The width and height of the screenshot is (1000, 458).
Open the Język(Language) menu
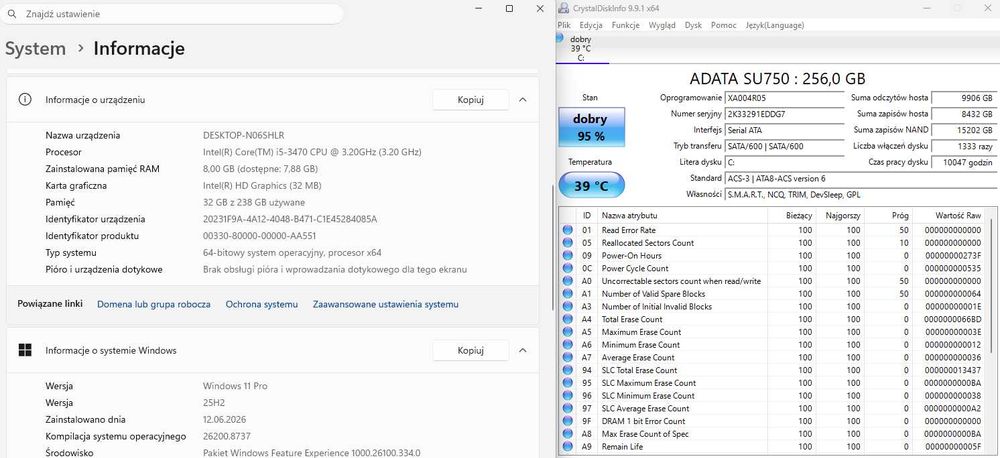click(x=775, y=26)
